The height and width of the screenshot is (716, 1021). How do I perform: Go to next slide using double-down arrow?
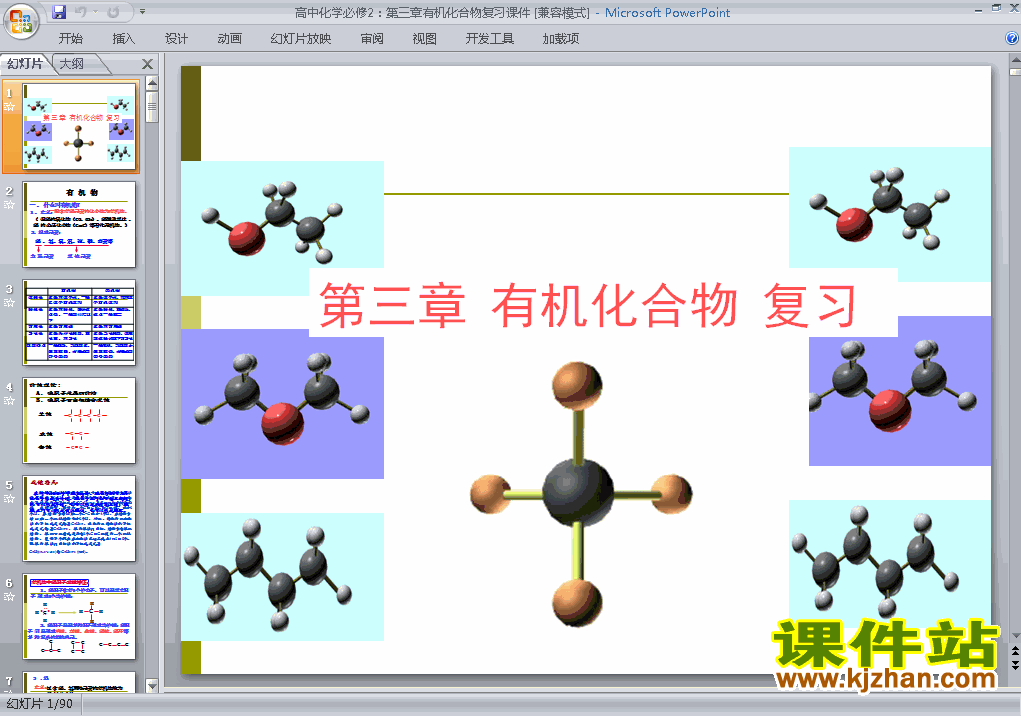(x=1015, y=665)
